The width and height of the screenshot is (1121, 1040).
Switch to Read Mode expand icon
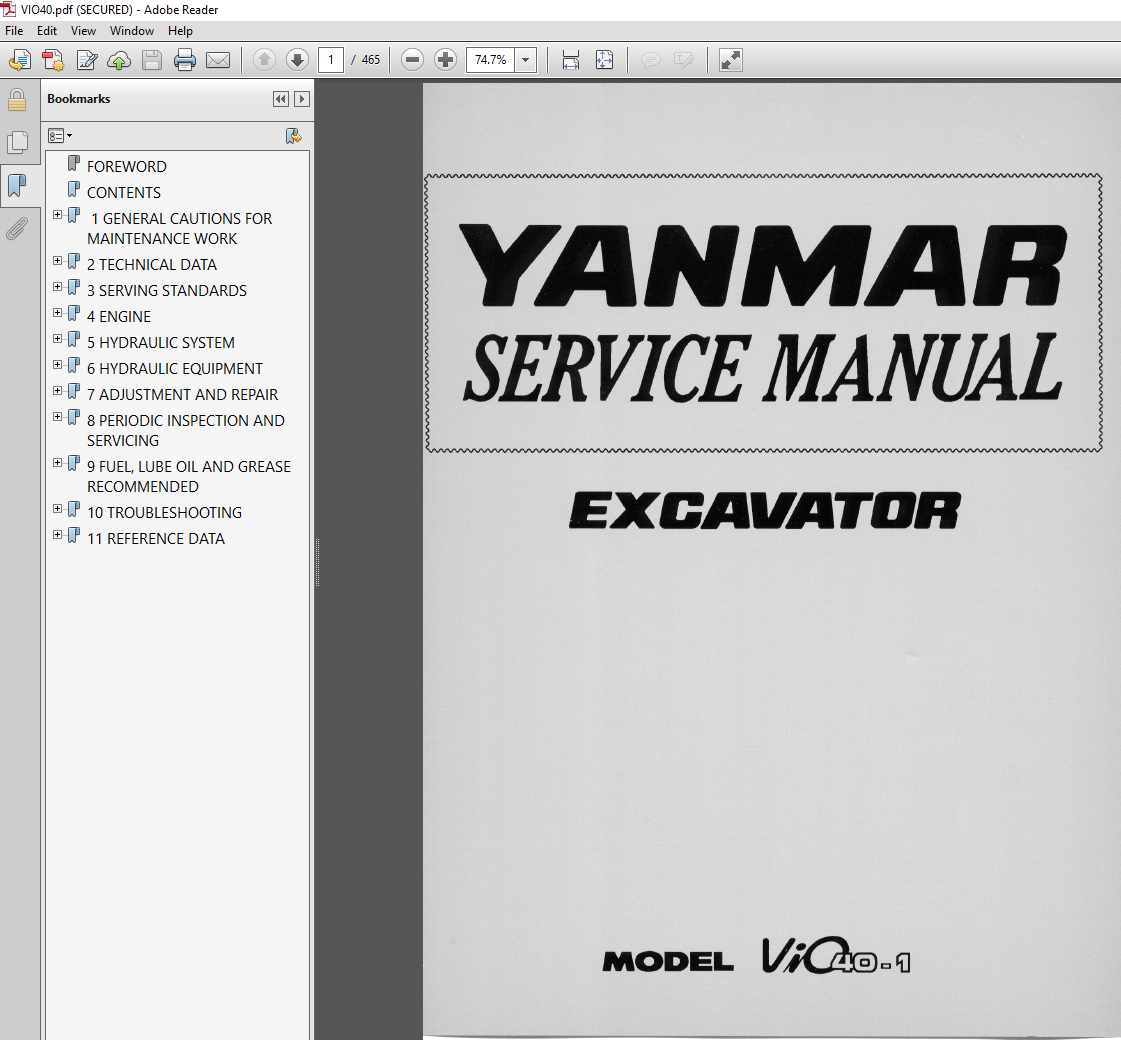tap(731, 60)
